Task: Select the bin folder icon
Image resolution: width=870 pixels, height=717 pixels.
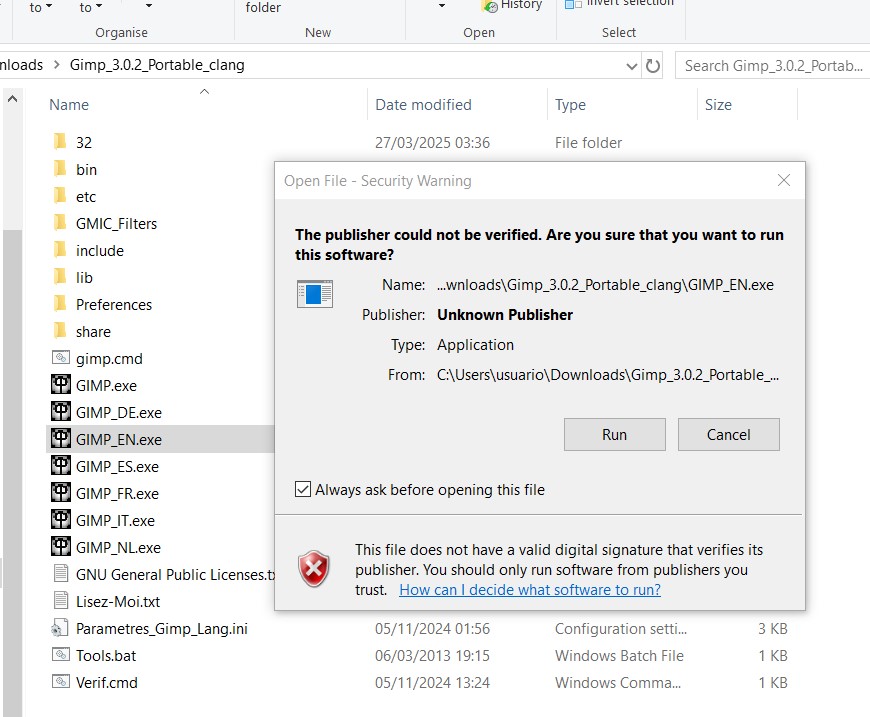Action: tap(60, 169)
